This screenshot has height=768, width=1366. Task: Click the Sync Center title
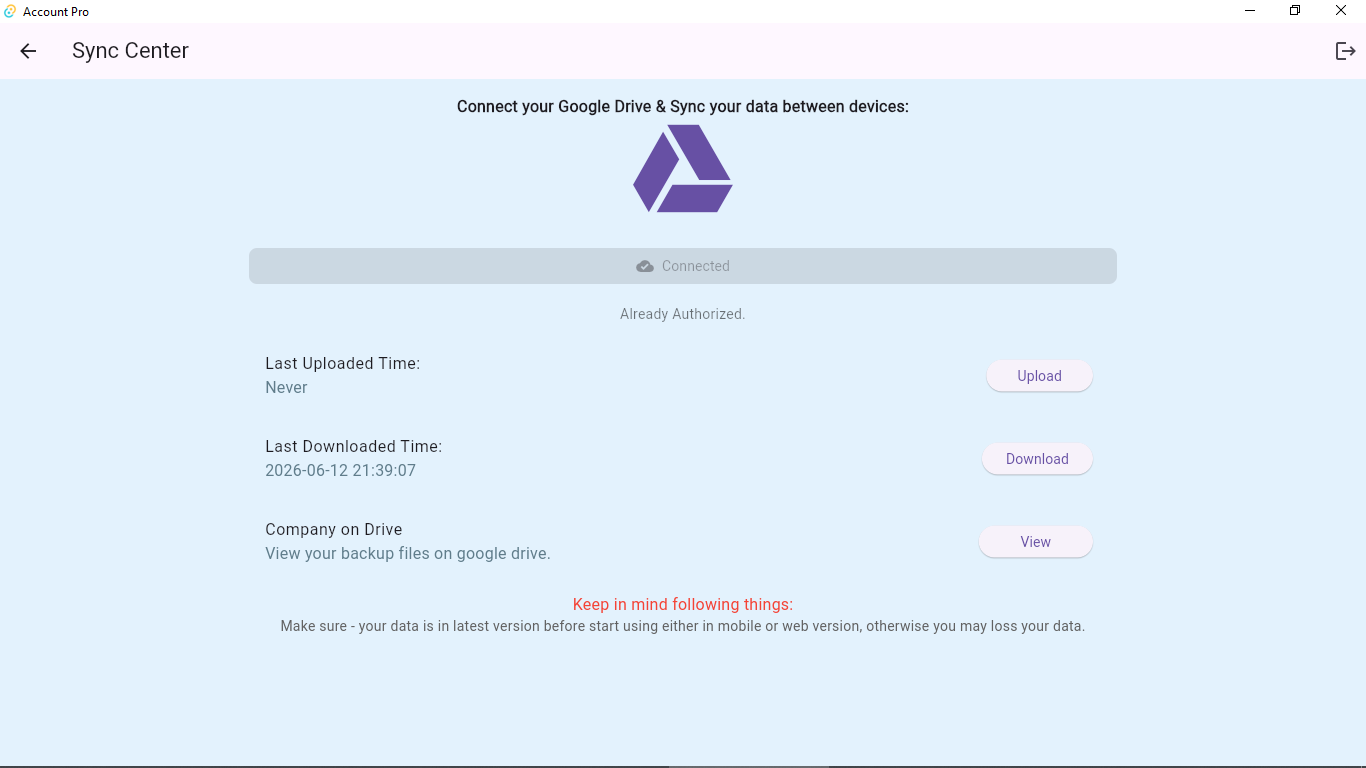click(x=130, y=51)
